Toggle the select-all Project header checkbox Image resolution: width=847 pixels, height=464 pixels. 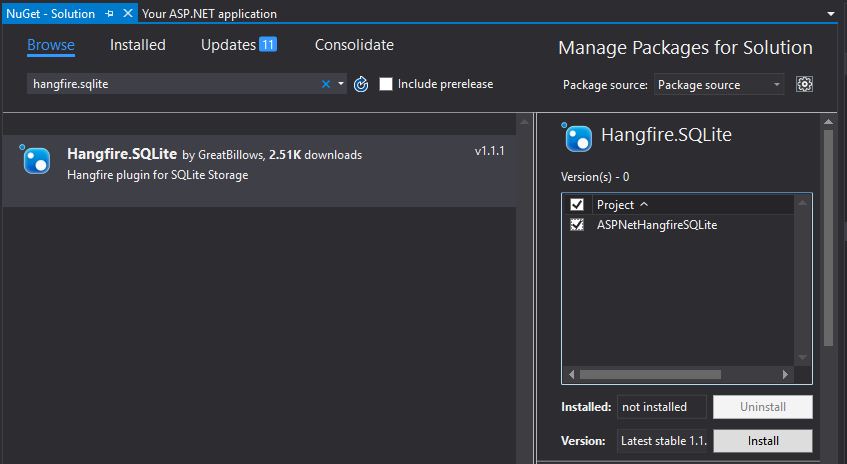[x=577, y=205]
